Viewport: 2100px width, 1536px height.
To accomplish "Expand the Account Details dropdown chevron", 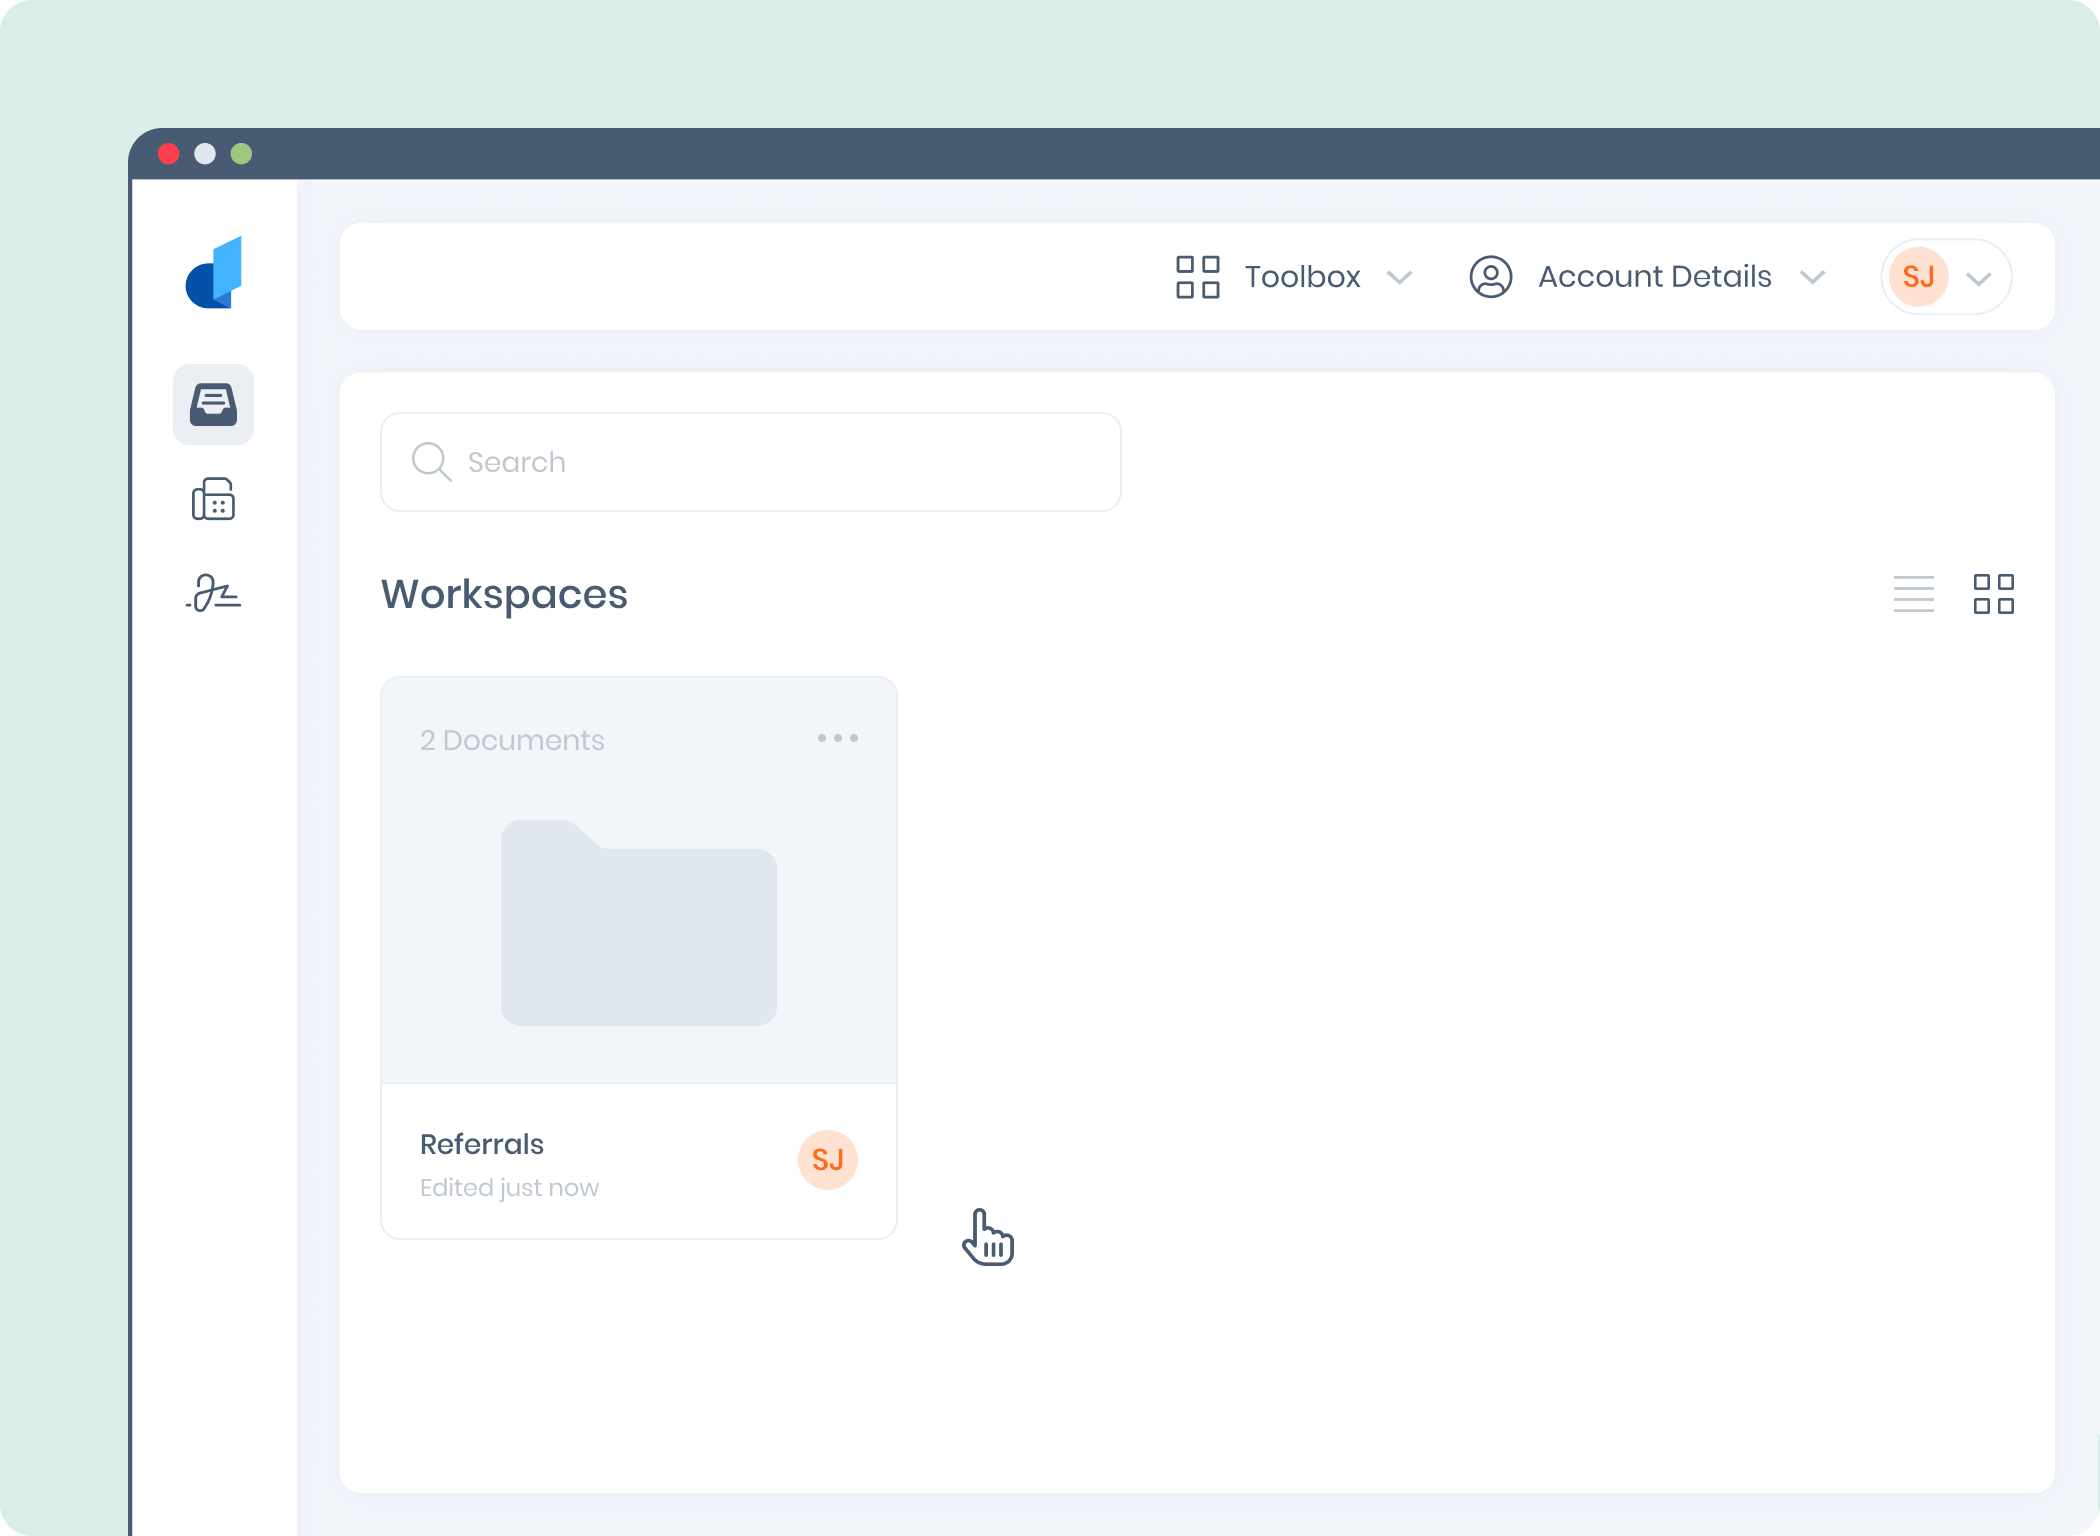I will click(1813, 277).
